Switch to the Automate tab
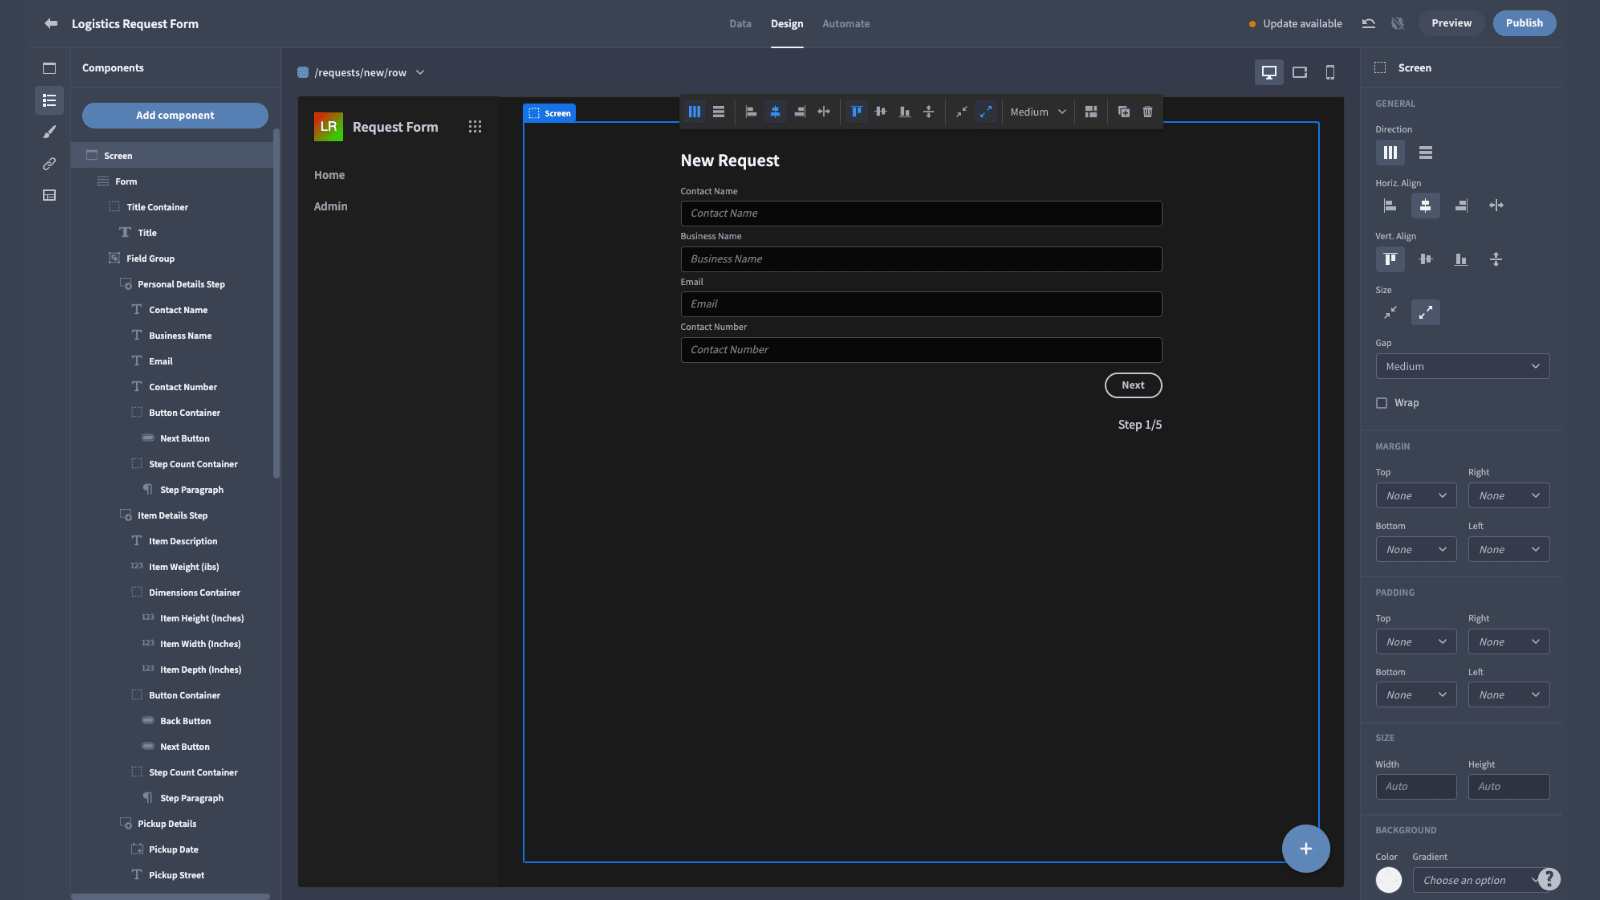1600x900 pixels. point(846,24)
